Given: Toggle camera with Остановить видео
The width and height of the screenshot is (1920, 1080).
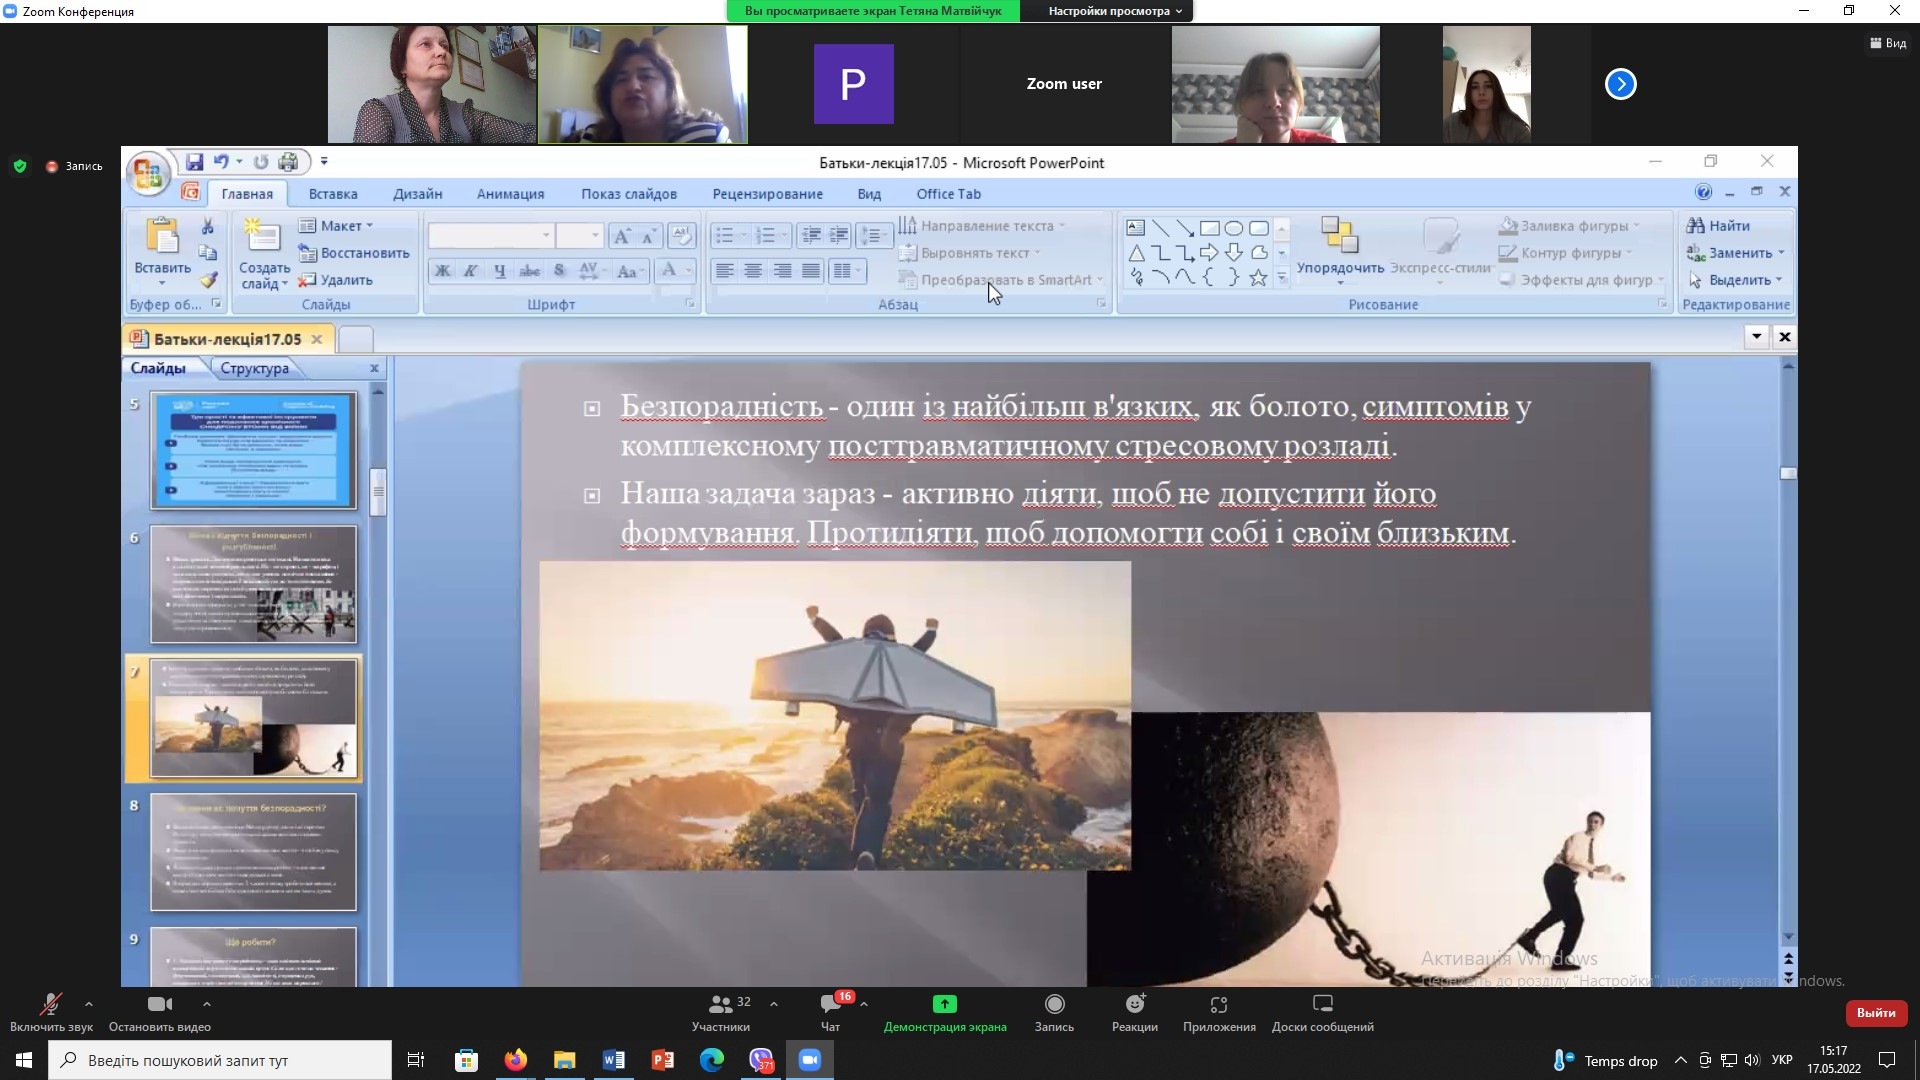Looking at the screenshot, I should pyautogui.click(x=159, y=1005).
